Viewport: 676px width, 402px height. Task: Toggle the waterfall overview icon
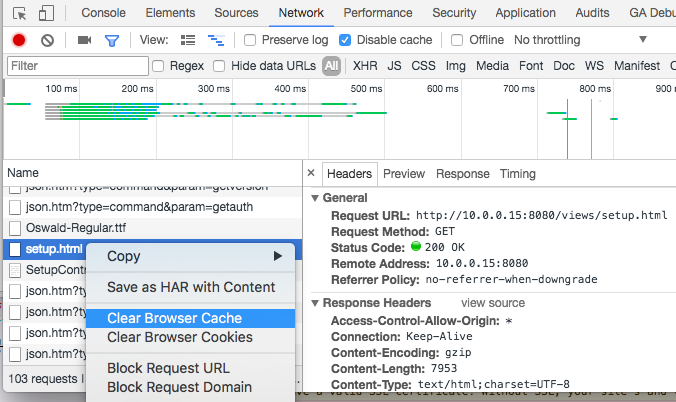215,40
